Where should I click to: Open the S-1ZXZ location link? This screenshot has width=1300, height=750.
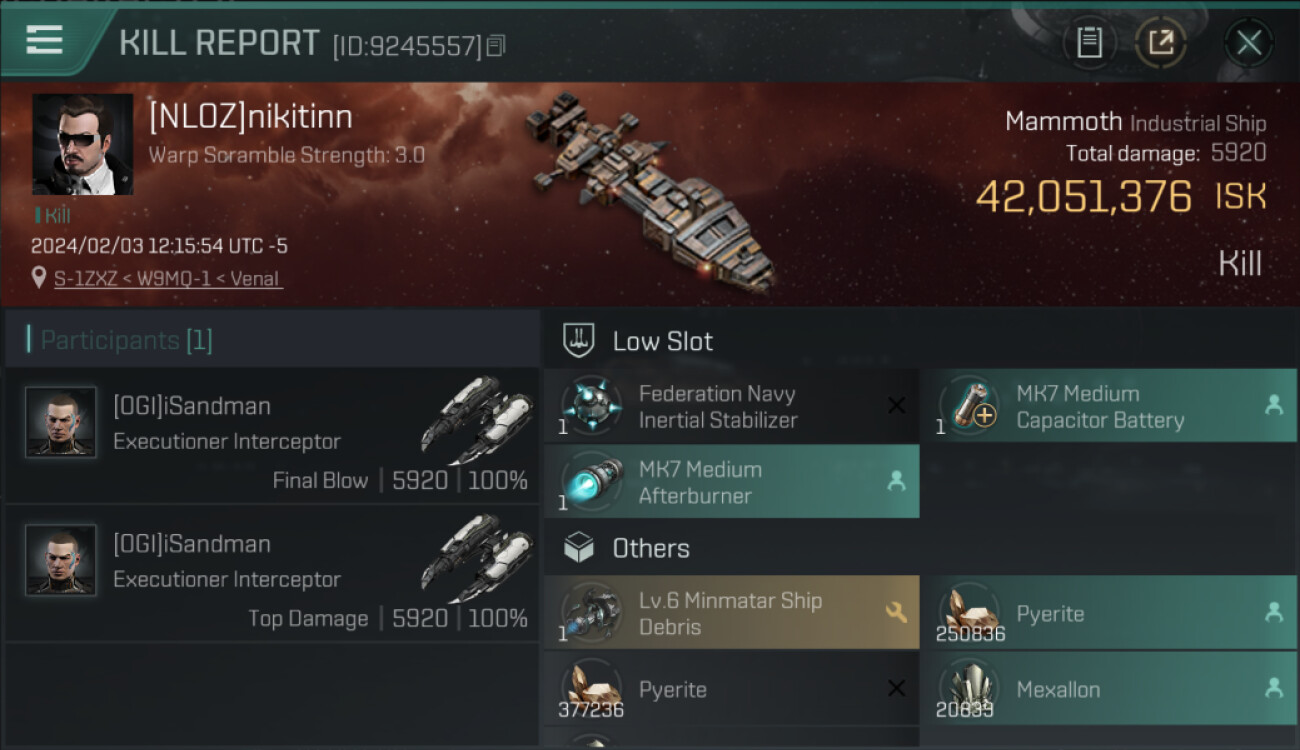168,278
